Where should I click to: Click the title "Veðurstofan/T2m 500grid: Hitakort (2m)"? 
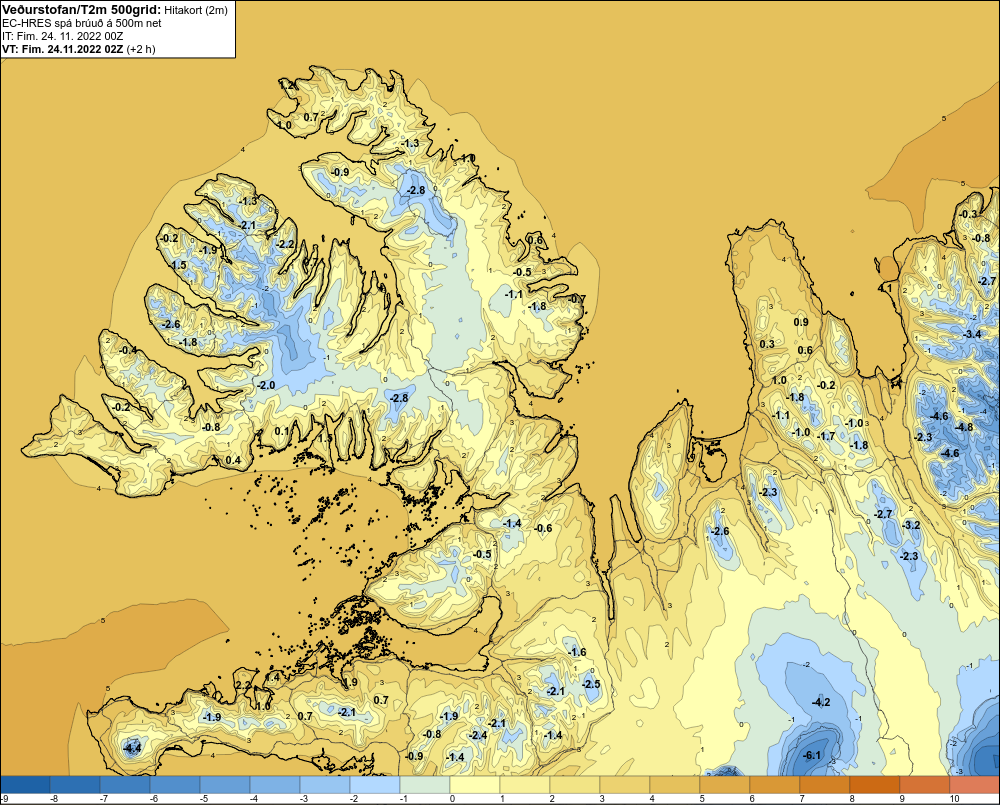(115, 10)
